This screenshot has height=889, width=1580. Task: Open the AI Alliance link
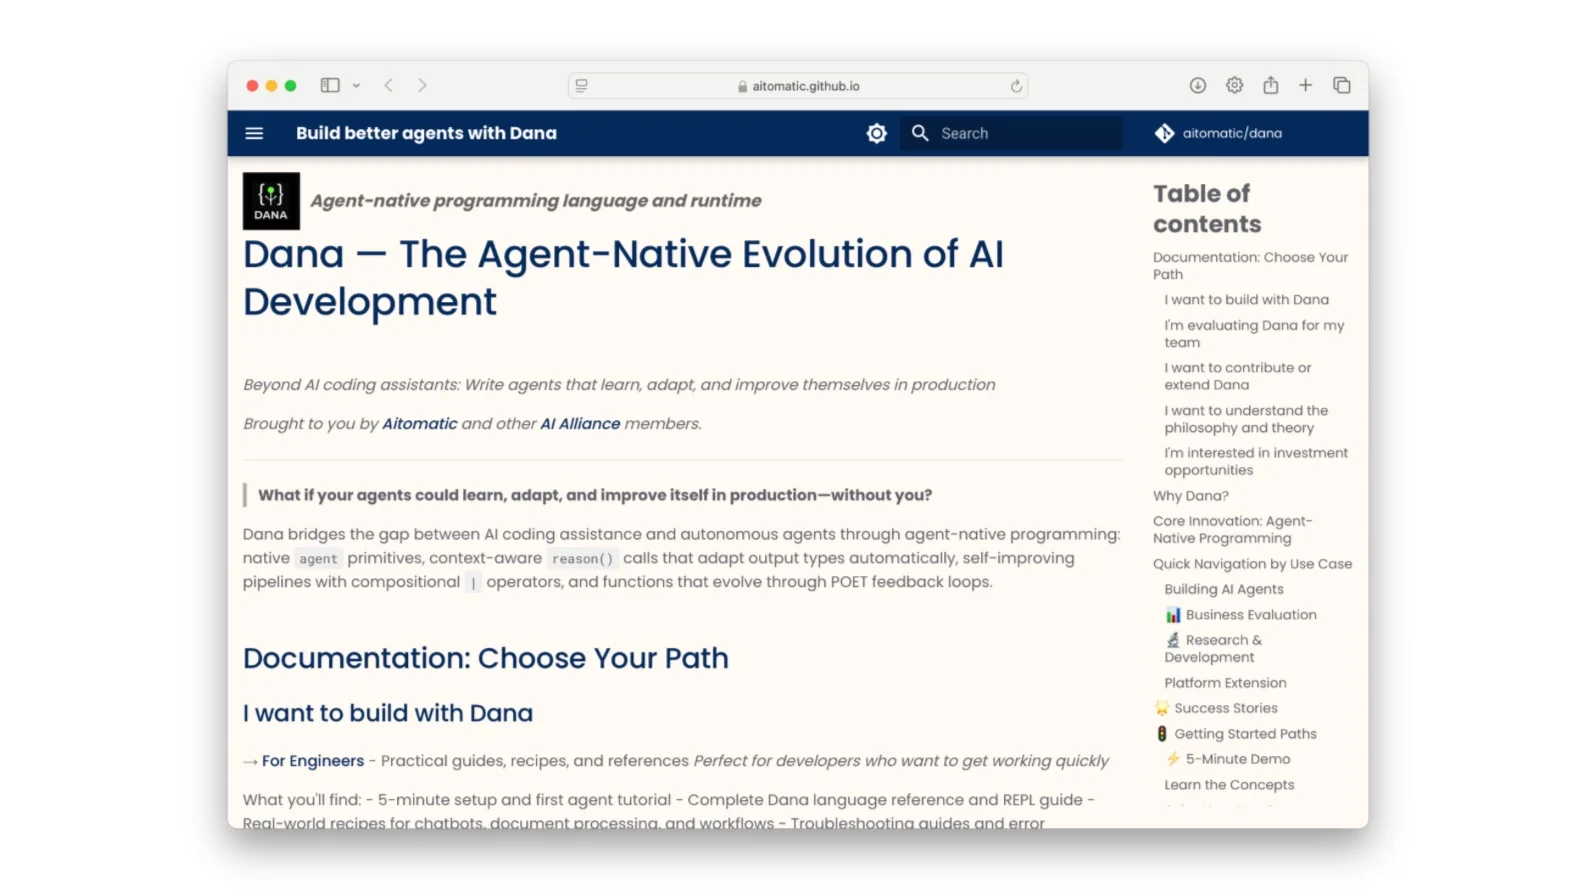coord(580,424)
